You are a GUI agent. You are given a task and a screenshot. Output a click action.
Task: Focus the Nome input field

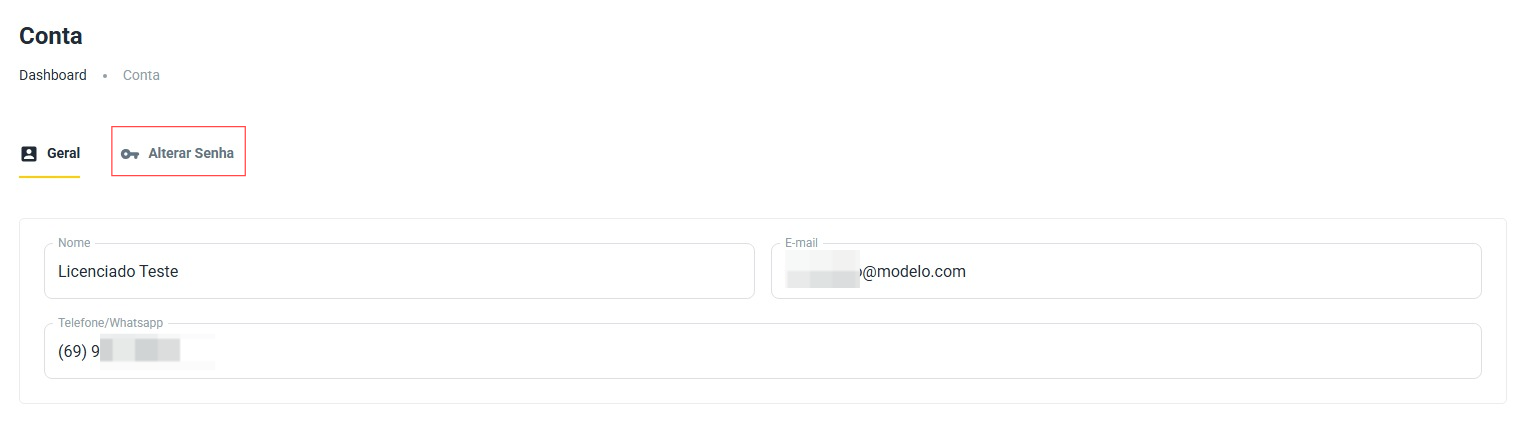click(x=400, y=272)
